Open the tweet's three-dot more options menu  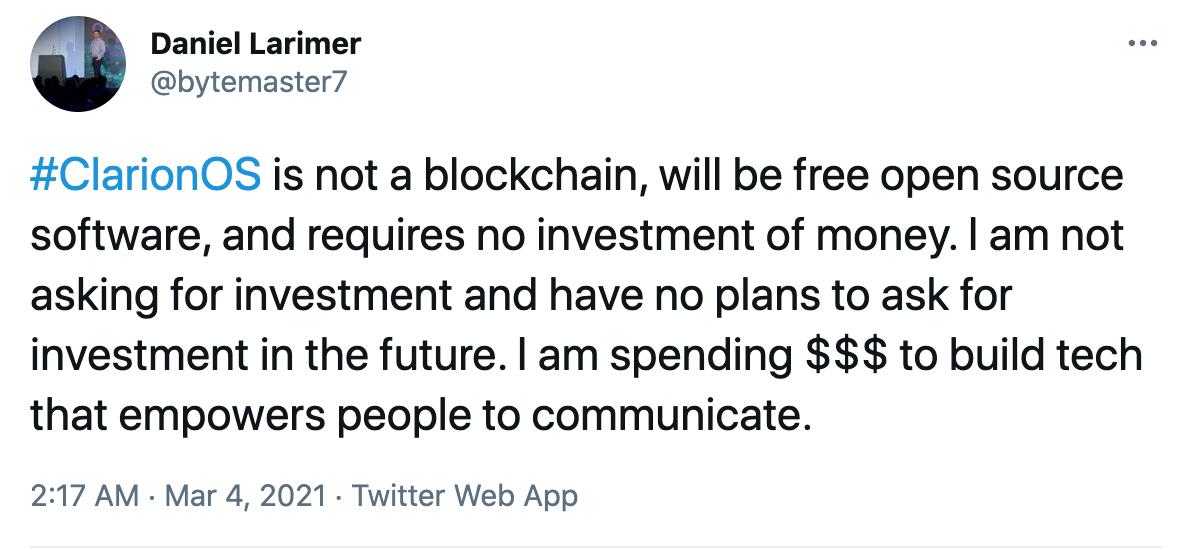point(1141,44)
